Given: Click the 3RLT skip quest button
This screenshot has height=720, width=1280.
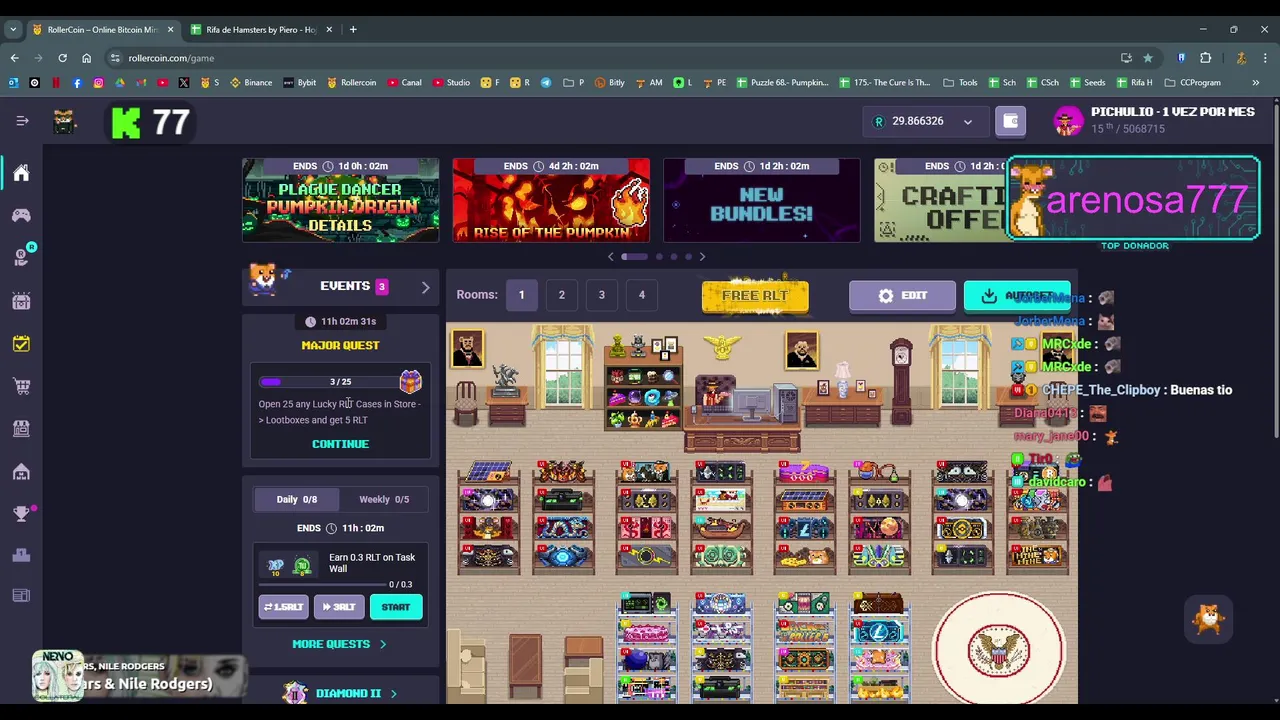Looking at the screenshot, I should coord(339,607).
